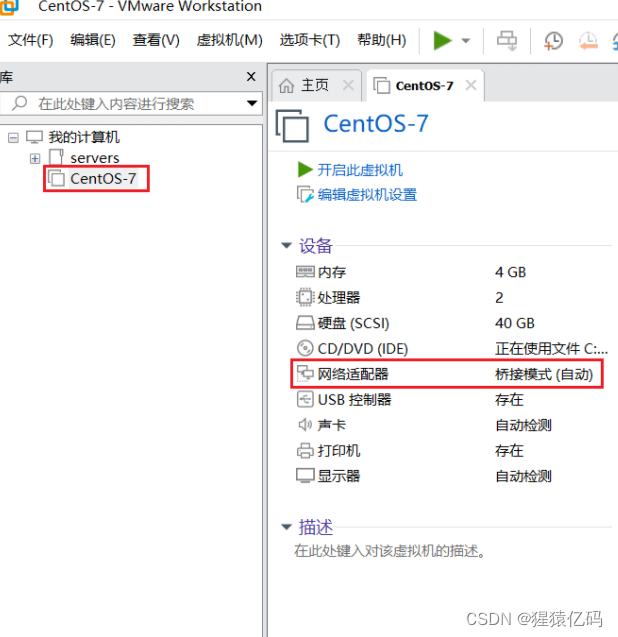Image resolution: width=618 pixels, height=637 pixels.
Task: Select CentOS-7 in the library tree
Action: click(x=103, y=178)
